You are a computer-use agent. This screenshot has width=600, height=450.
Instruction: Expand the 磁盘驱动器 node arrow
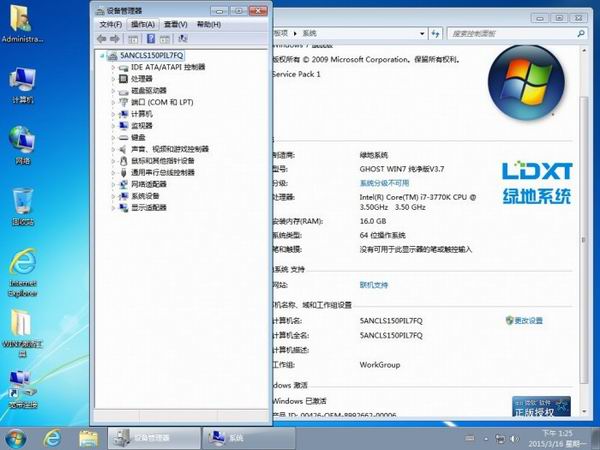(x=113, y=91)
